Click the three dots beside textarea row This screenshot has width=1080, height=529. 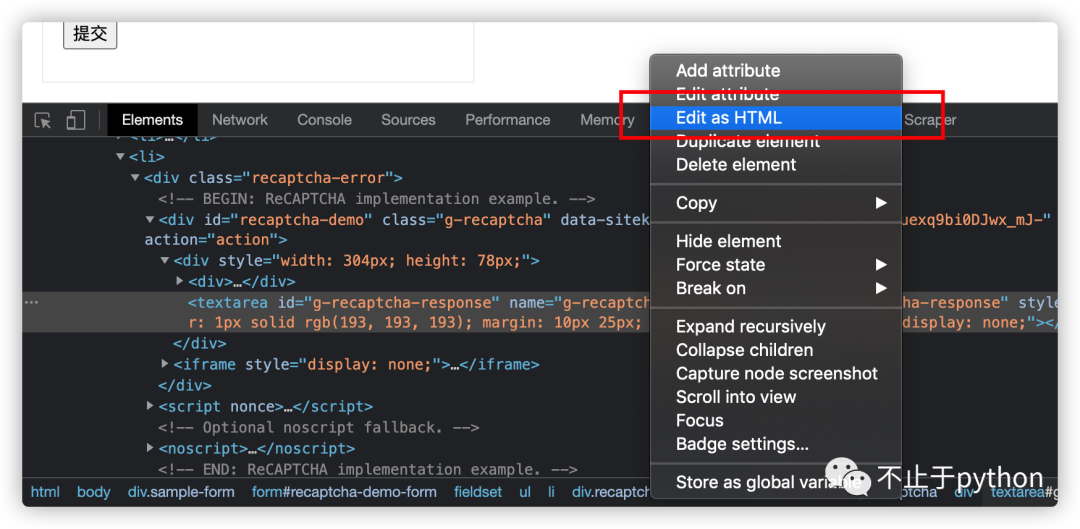pyautogui.click(x=31, y=302)
